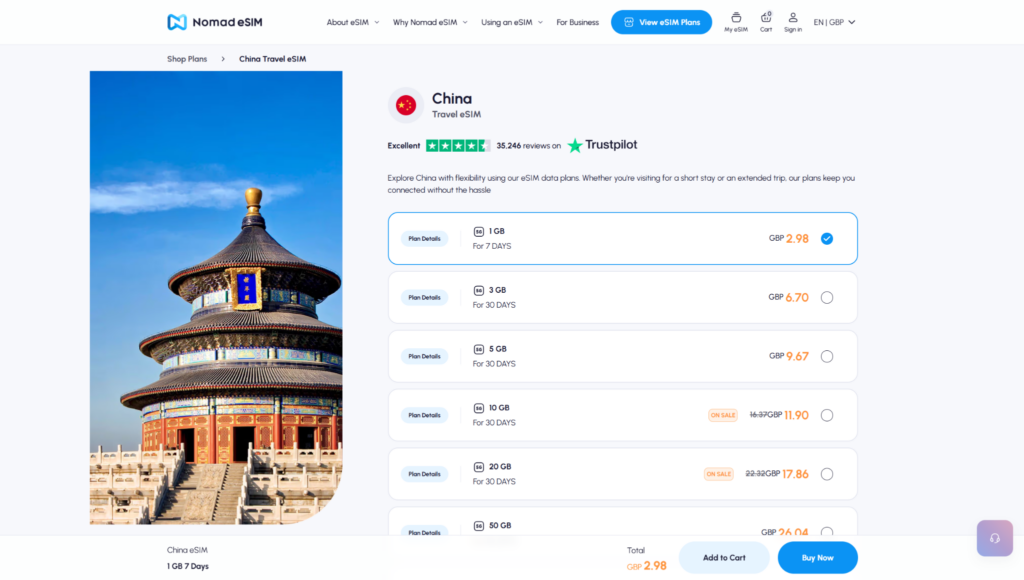Expand the Why Nomad eSIM menu

[430, 22]
